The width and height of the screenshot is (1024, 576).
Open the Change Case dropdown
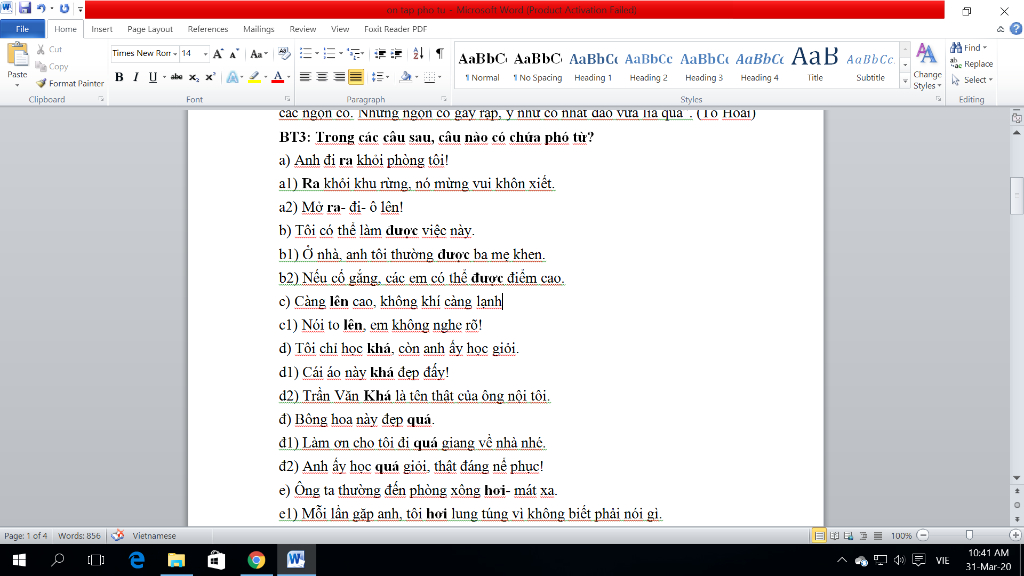(x=259, y=54)
